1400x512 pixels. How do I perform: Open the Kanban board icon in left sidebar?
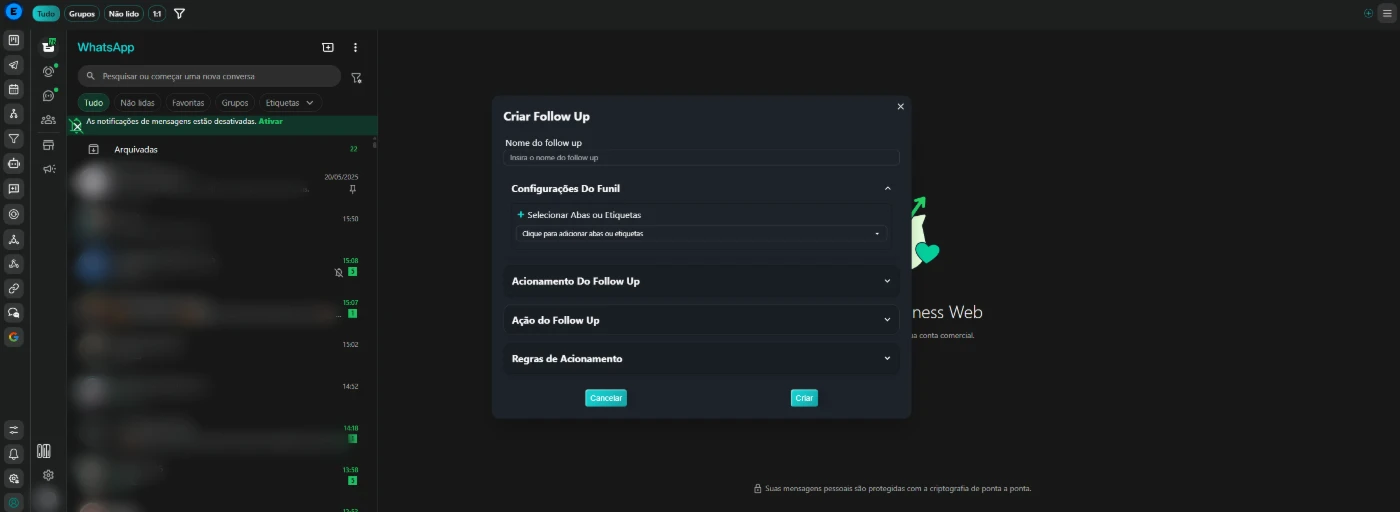[x=14, y=40]
